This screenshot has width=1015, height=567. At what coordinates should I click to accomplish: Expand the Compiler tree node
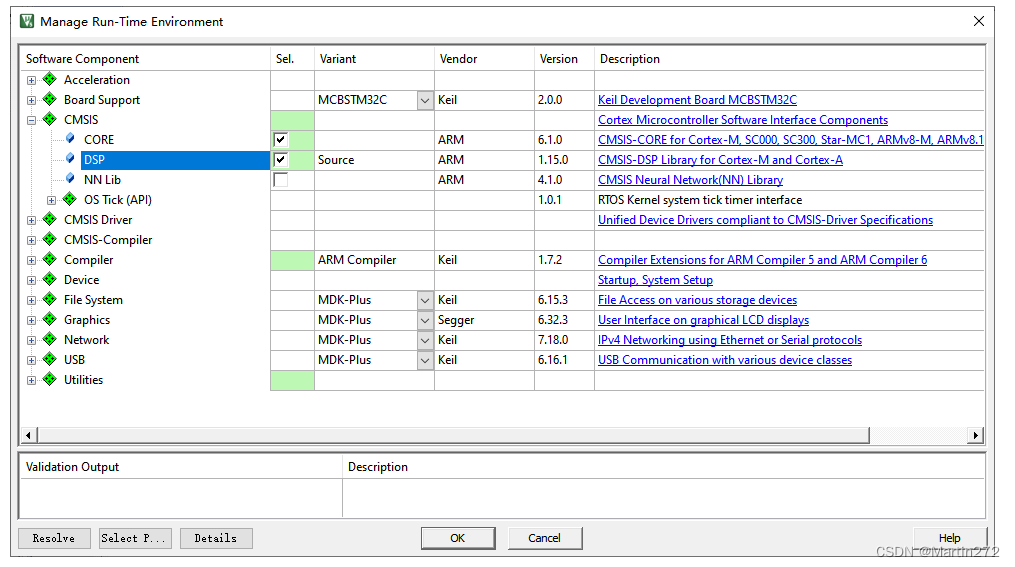(31, 260)
